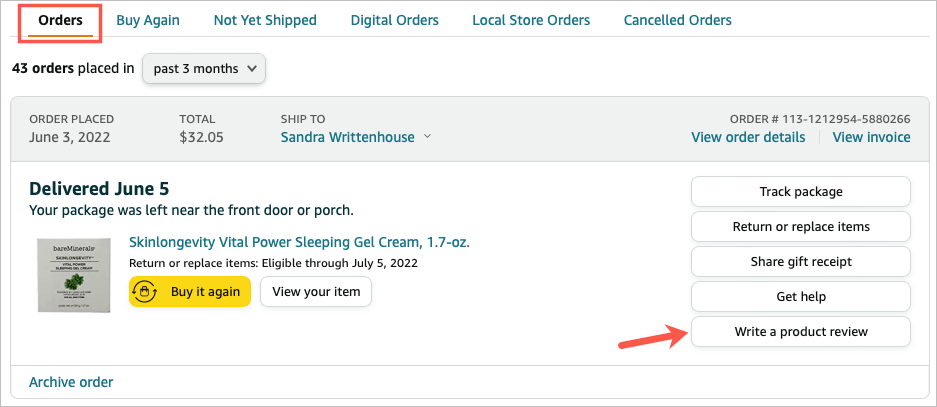Click the Archive order link
Viewport: 937px width, 407px height.
[71, 382]
